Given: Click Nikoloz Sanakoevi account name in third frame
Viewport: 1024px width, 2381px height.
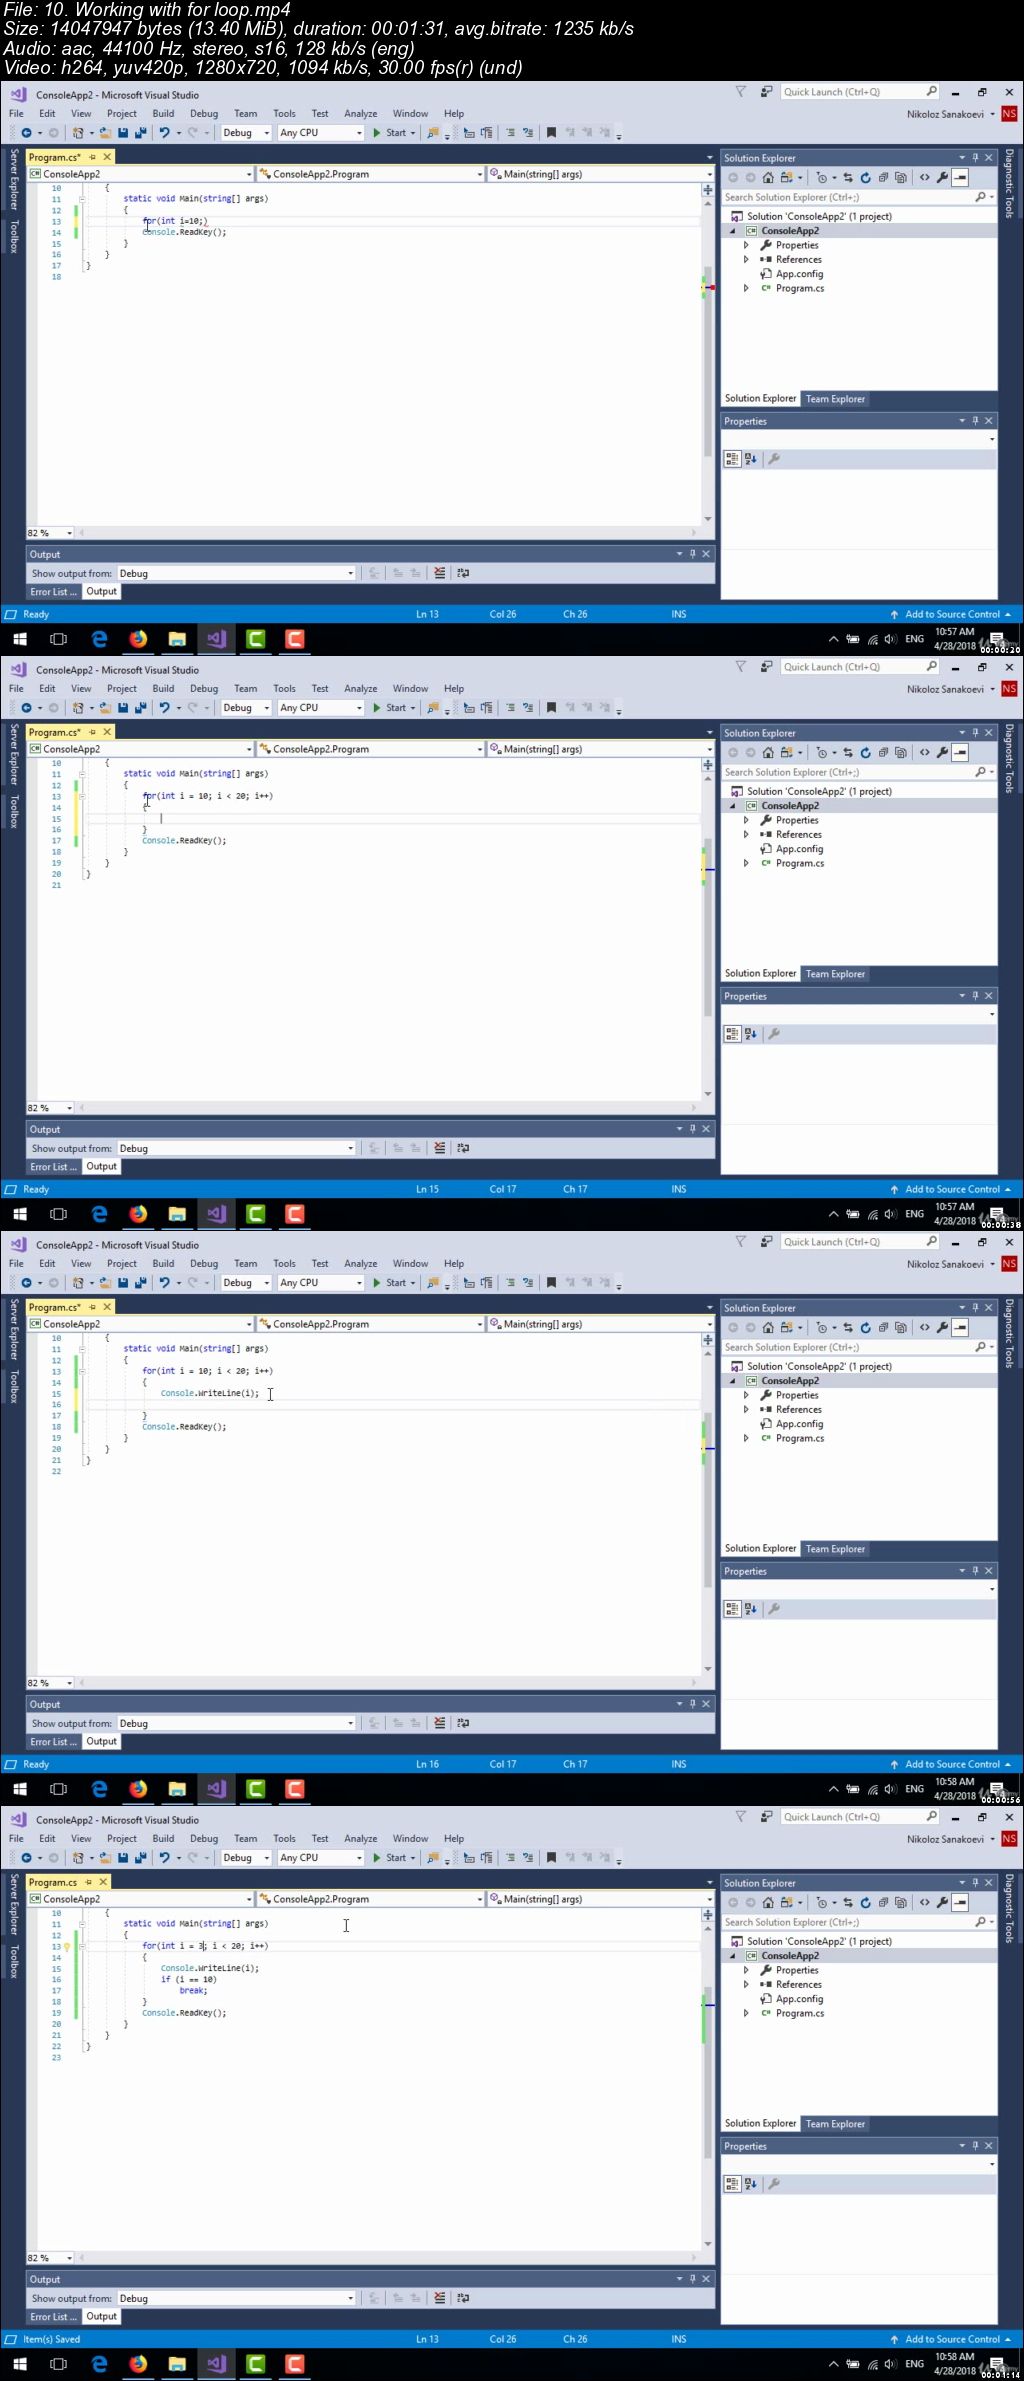Looking at the screenshot, I should click(x=945, y=1264).
